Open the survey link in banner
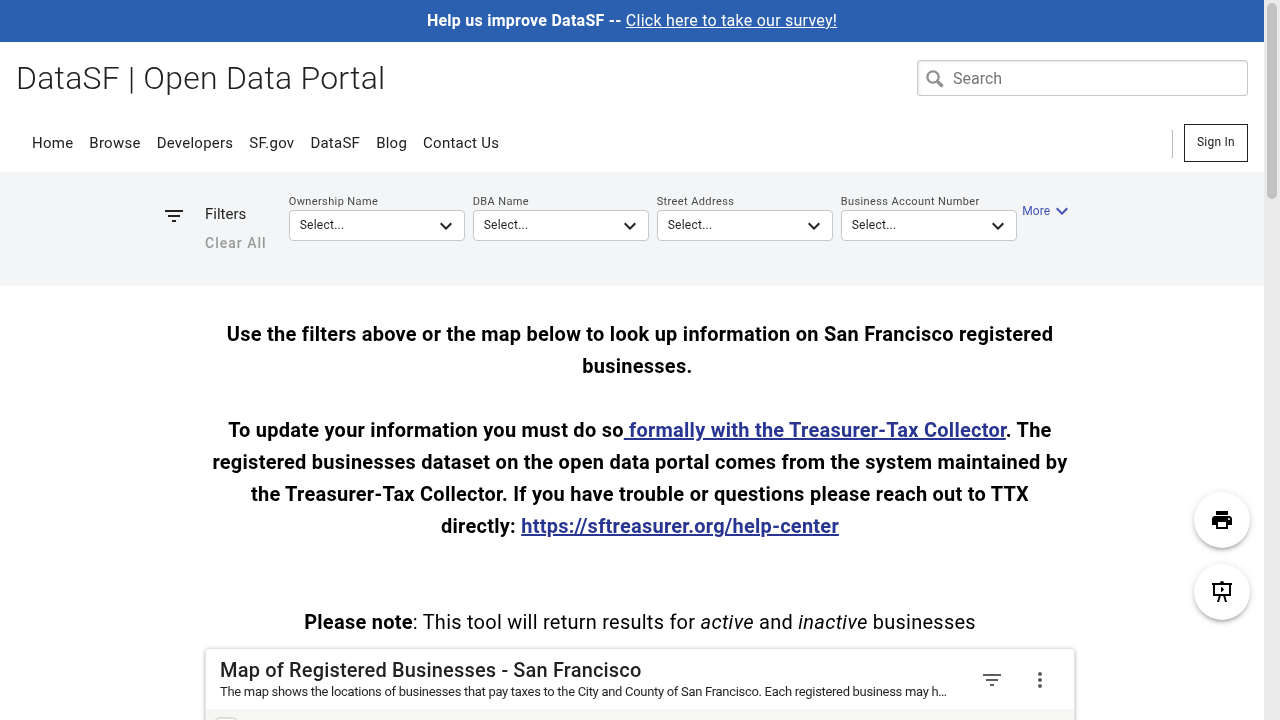1280x720 pixels. click(x=731, y=21)
